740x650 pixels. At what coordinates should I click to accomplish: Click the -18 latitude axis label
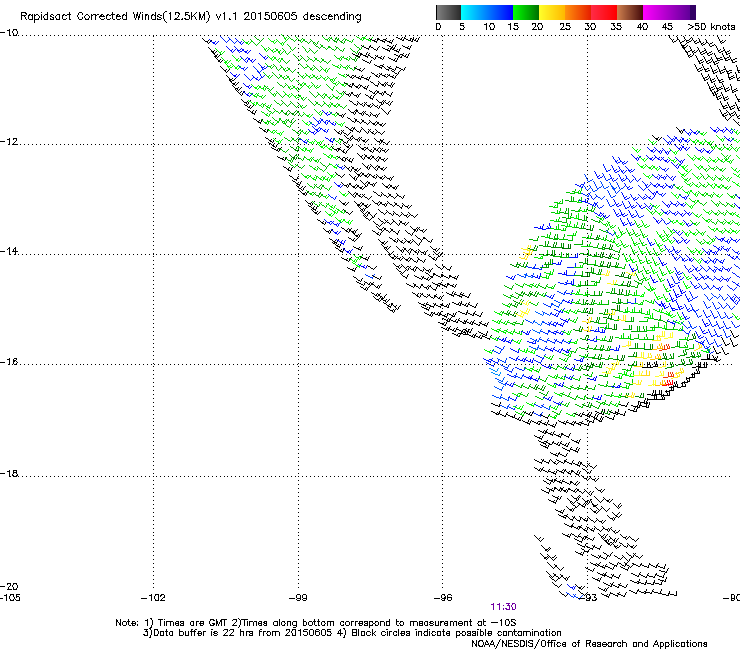tap(9, 473)
